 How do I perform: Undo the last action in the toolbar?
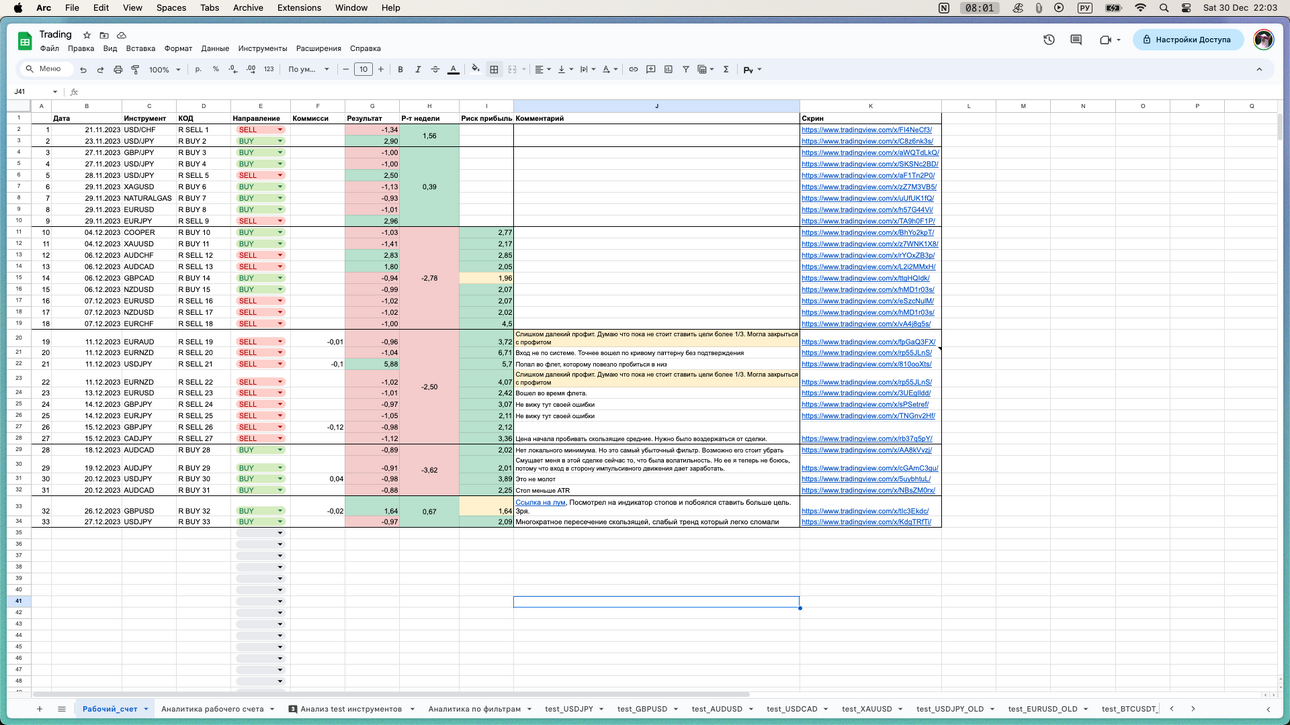[83, 70]
